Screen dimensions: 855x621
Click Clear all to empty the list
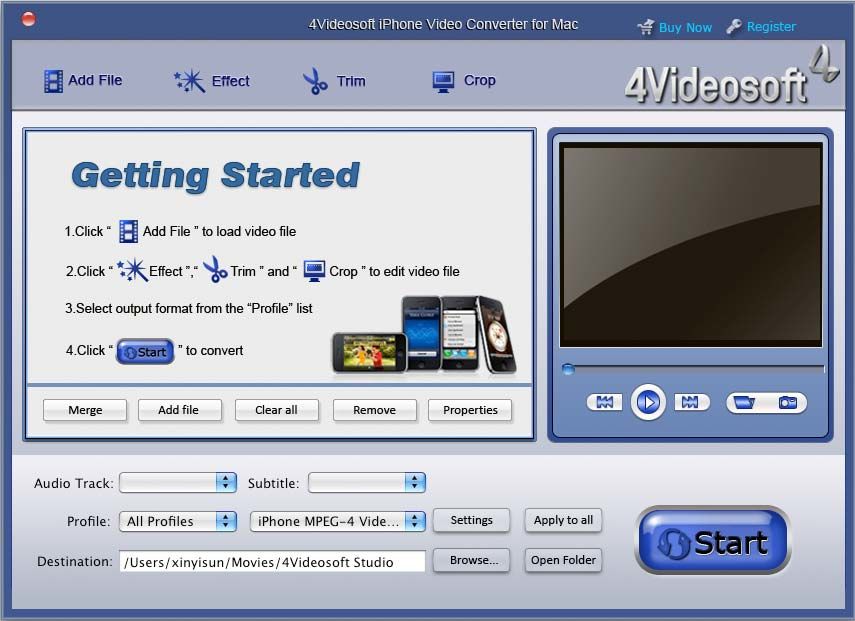click(x=276, y=410)
